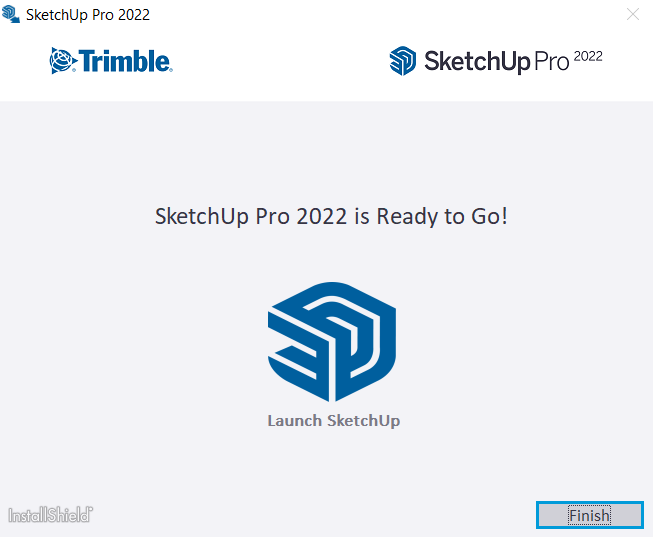Click the 2022 number in the headline
Viewport: 653px width, 537px height.
(x=322, y=217)
